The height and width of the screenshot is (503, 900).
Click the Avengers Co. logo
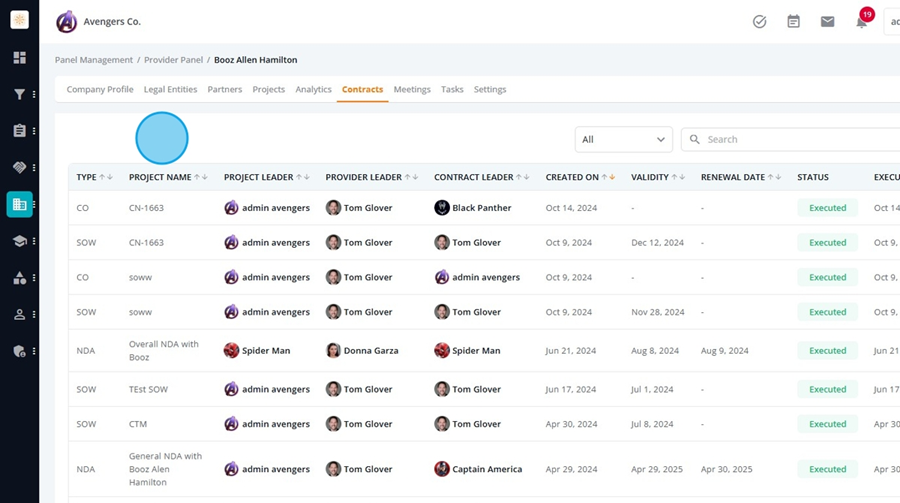(67, 22)
